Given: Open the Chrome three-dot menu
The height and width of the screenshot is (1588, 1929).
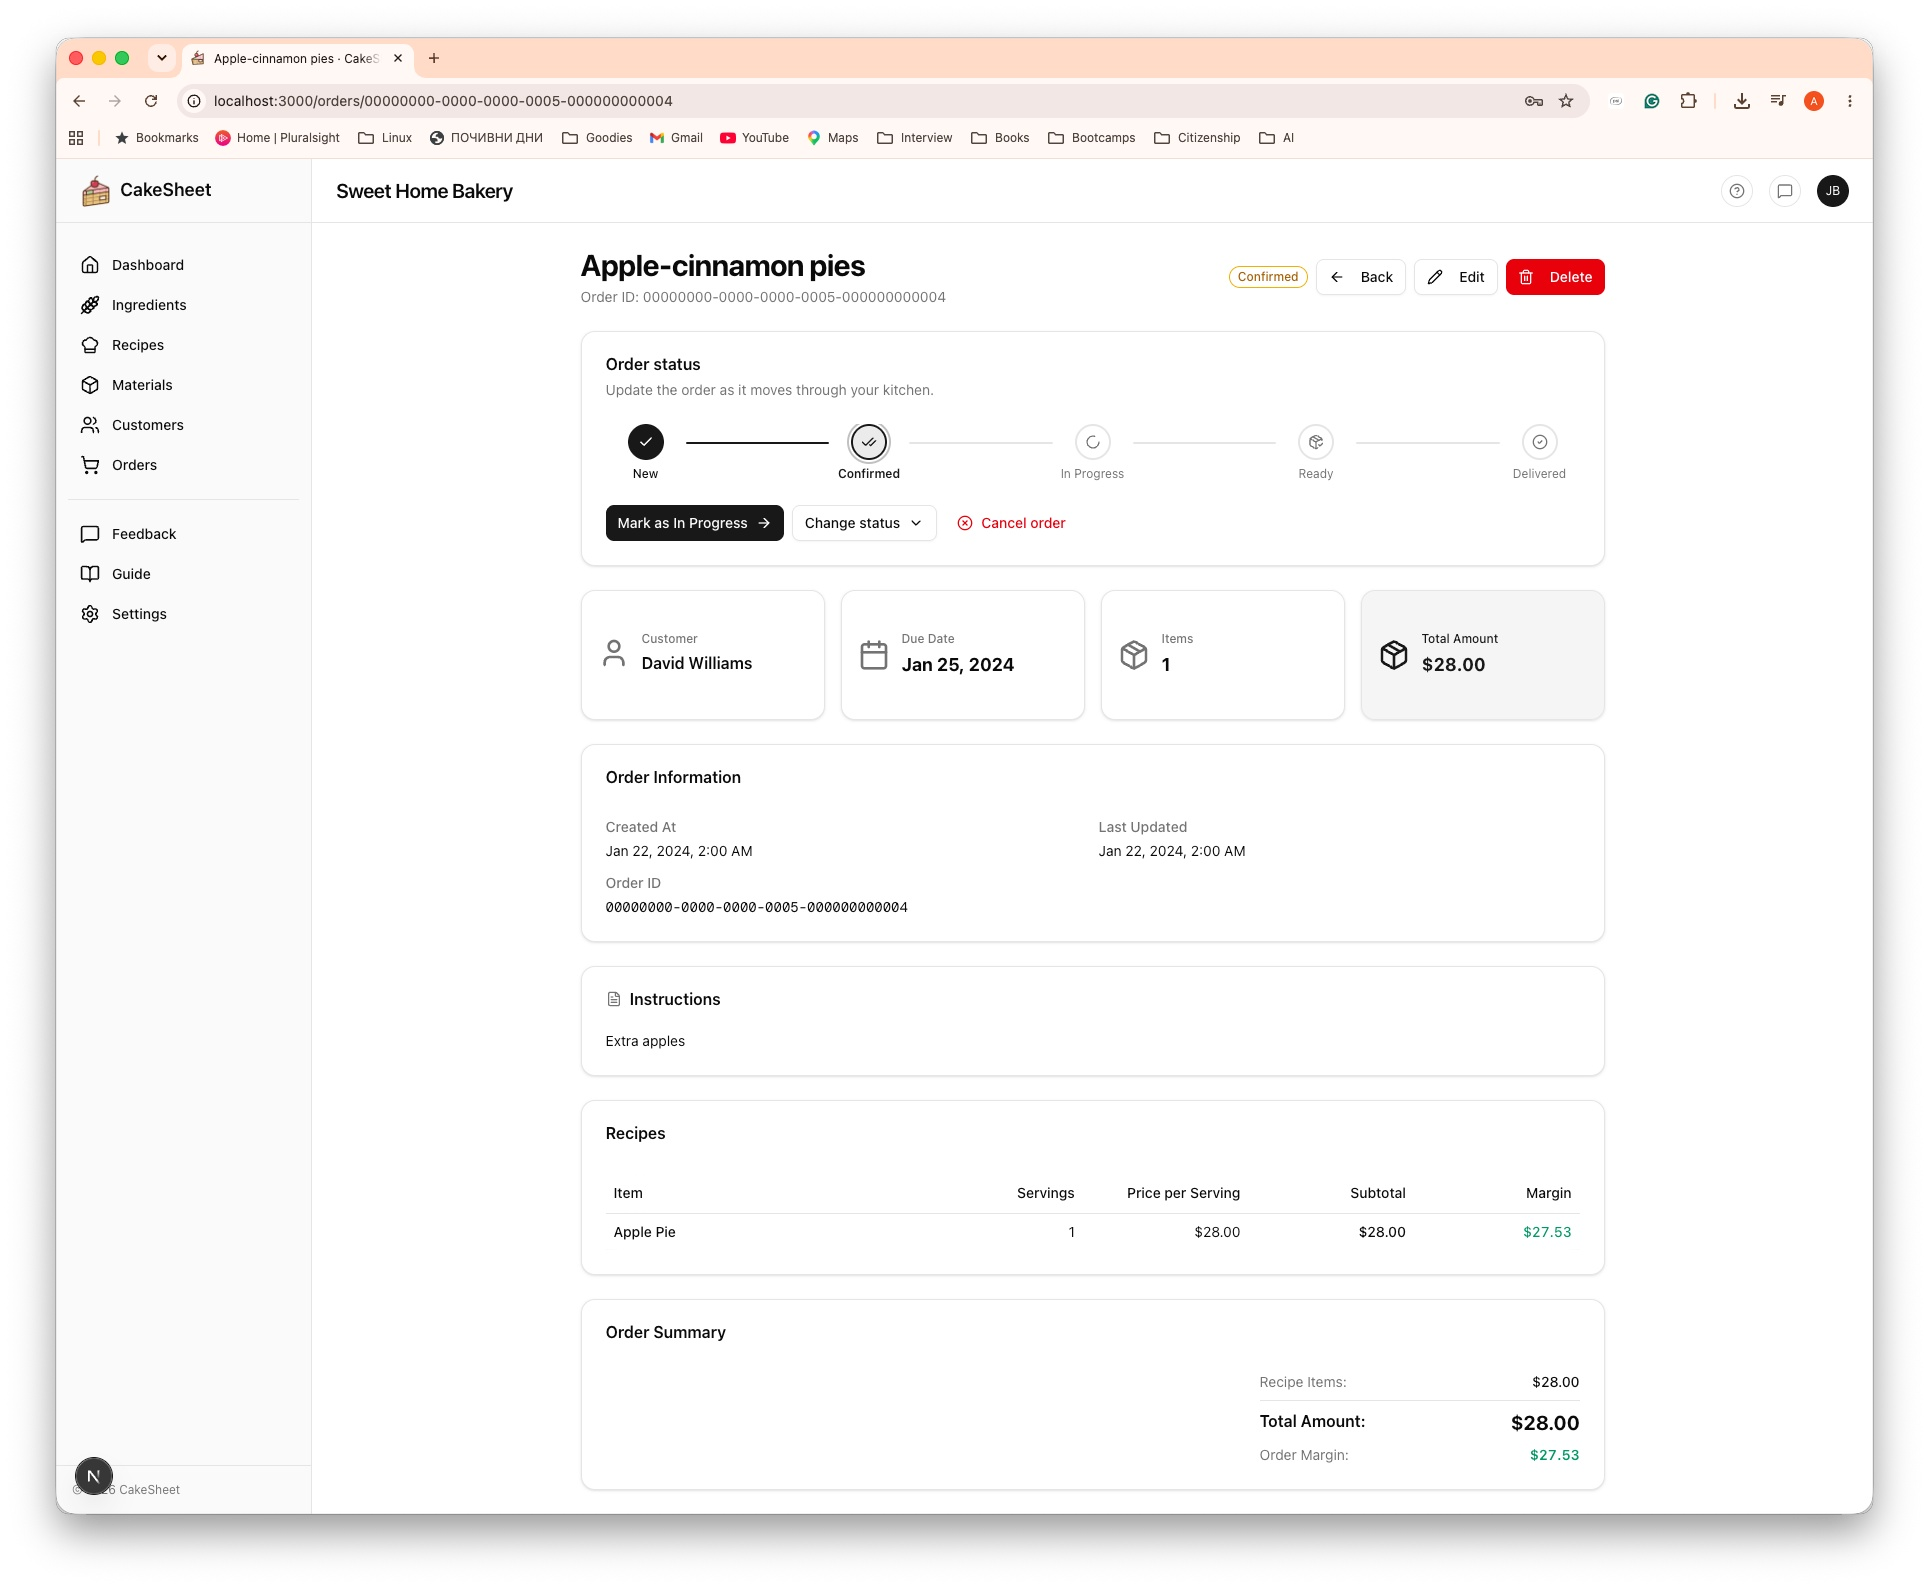Looking at the screenshot, I should click(x=1850, y=101).
